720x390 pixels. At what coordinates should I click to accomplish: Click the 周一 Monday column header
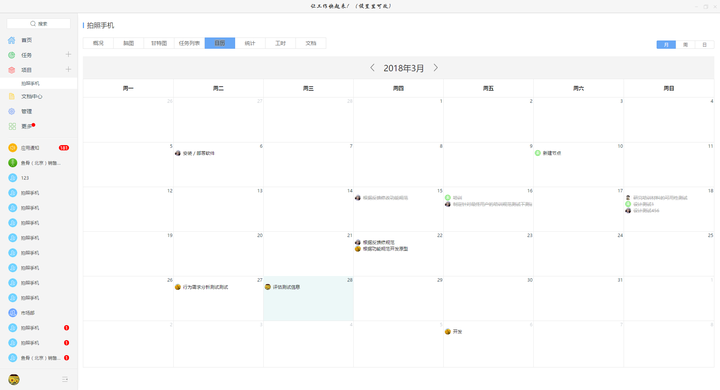128,88
